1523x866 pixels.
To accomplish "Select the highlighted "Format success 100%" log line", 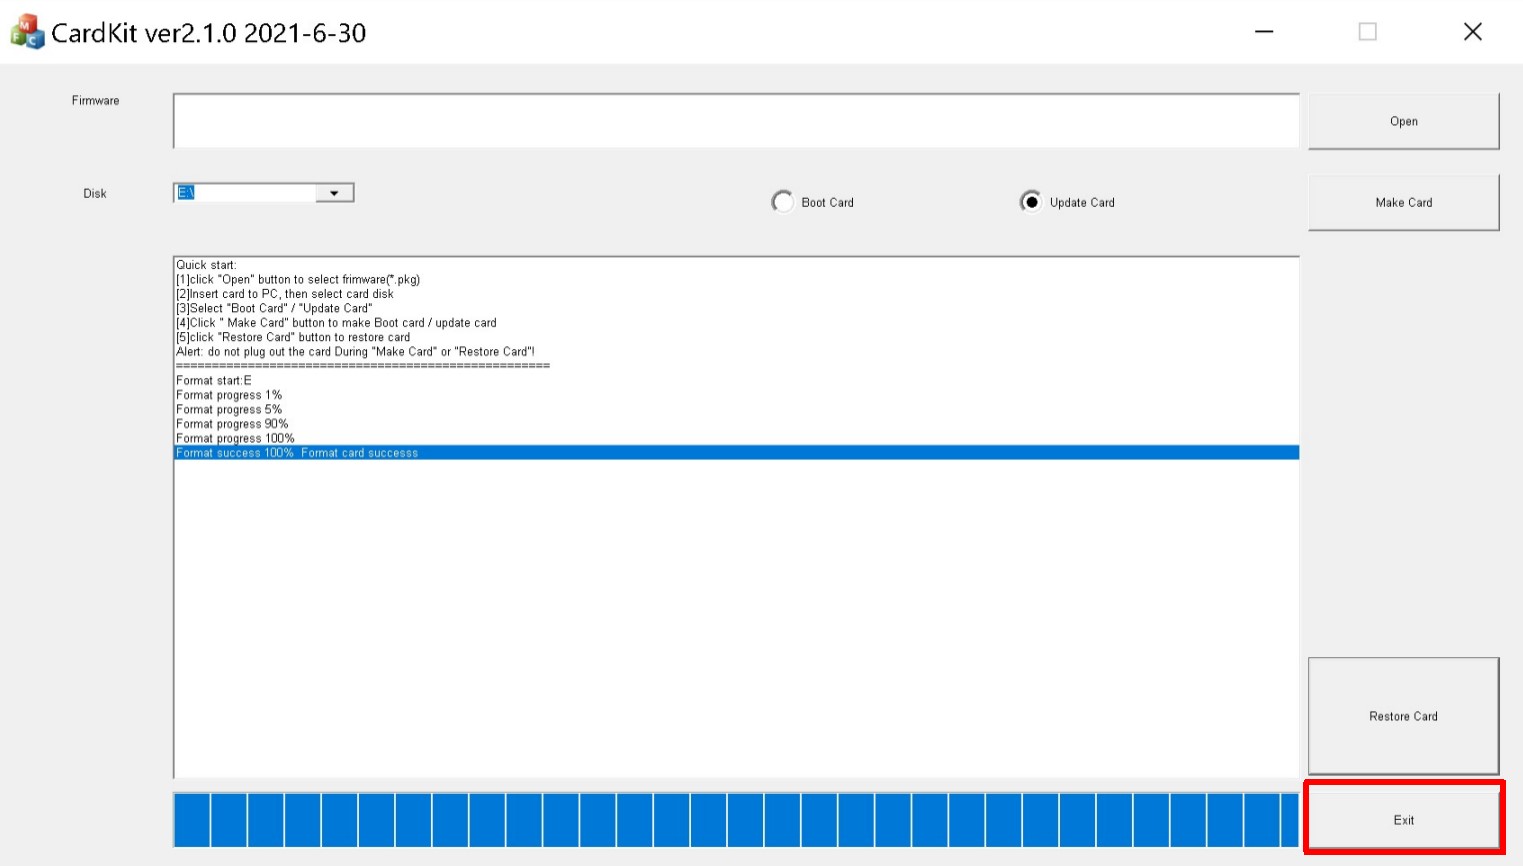I will (297, 453).
